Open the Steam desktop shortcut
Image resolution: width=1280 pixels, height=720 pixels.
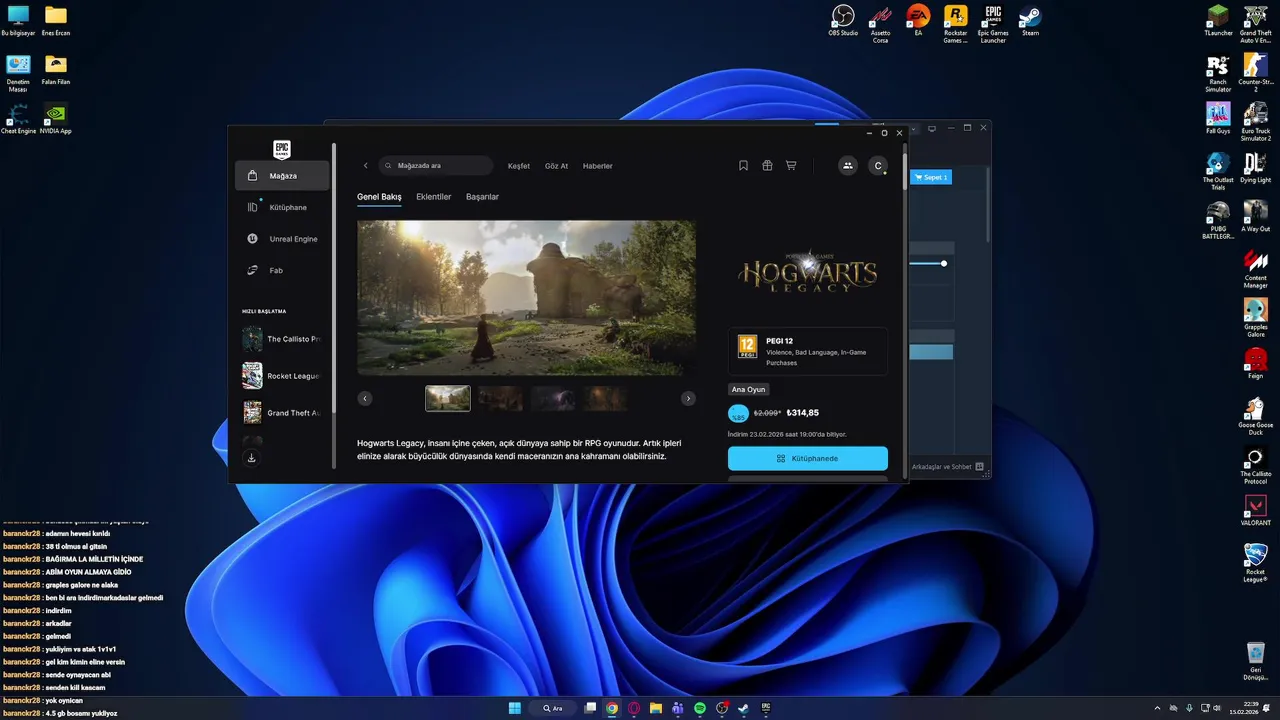pos(1030,22)
